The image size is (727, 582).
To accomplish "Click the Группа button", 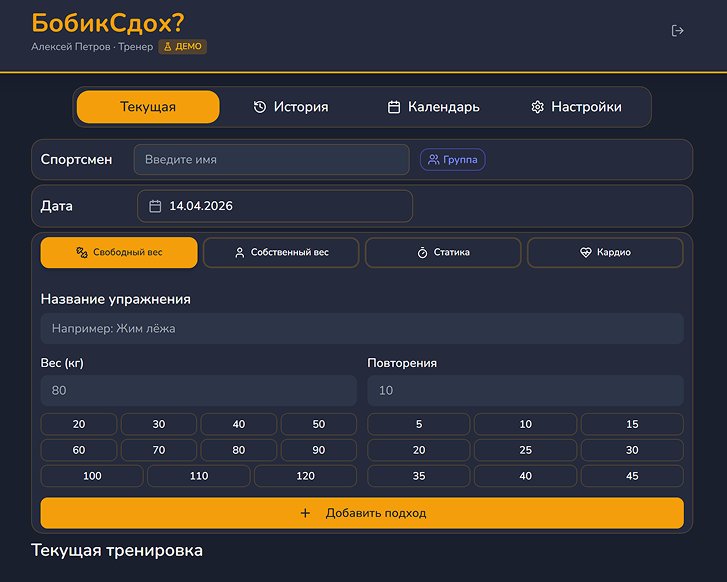I will click(453, 160).
